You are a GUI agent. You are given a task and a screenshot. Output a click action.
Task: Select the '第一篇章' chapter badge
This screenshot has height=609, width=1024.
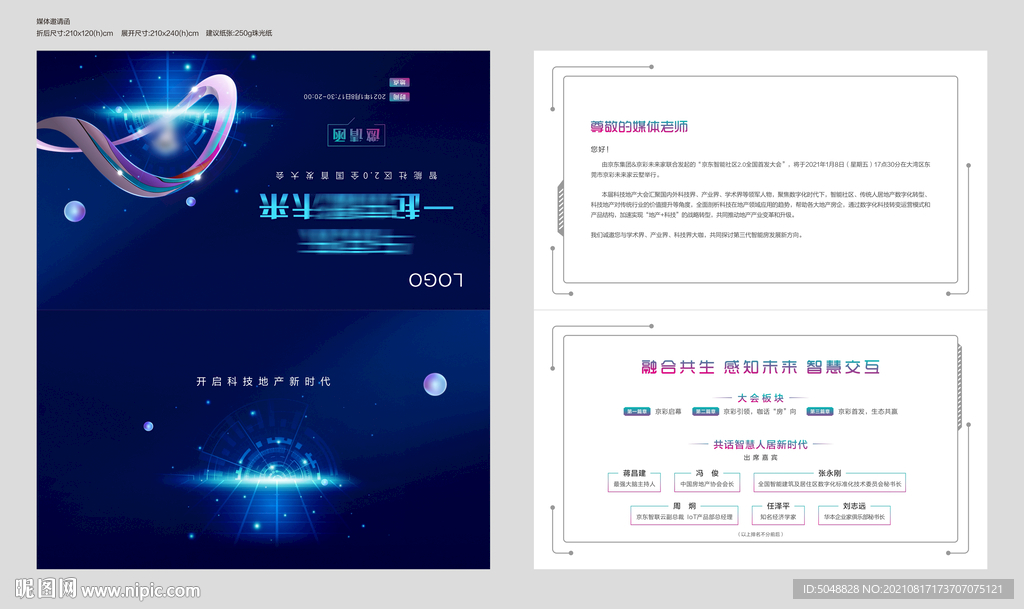pyautogui.click(x=637, y=411)
